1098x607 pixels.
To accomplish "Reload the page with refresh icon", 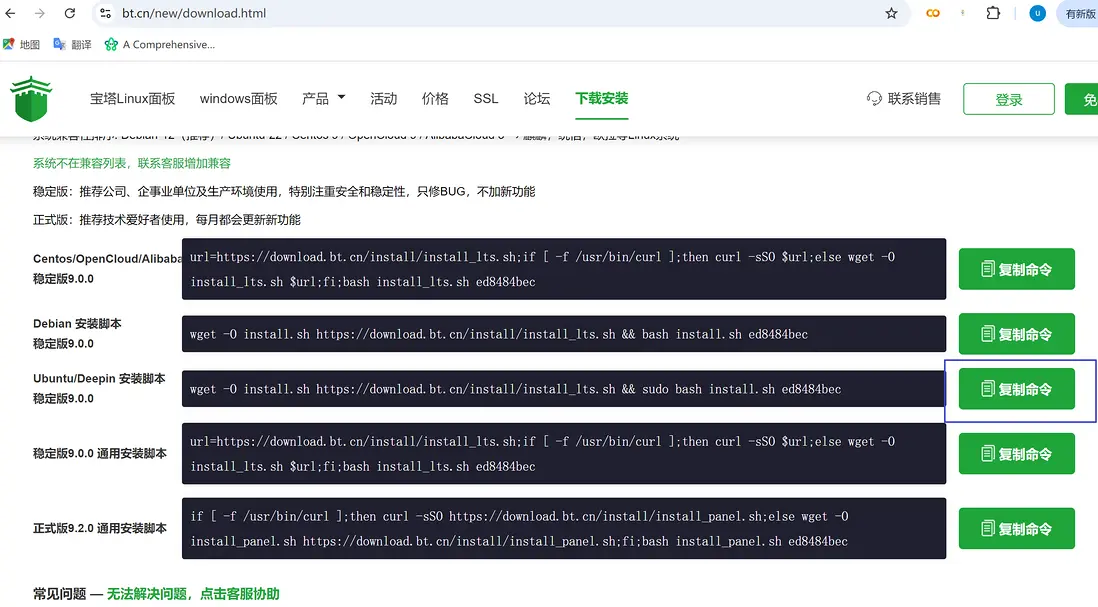I will tap(70, 13).
